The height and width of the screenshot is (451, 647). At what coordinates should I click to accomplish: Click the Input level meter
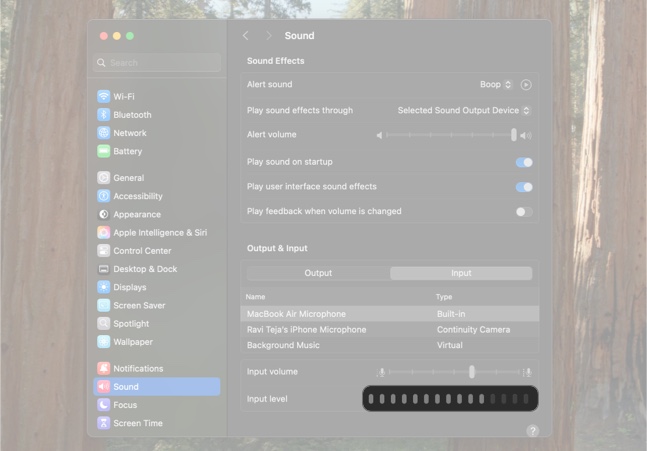pyautogui.click(x=450, y=399)
